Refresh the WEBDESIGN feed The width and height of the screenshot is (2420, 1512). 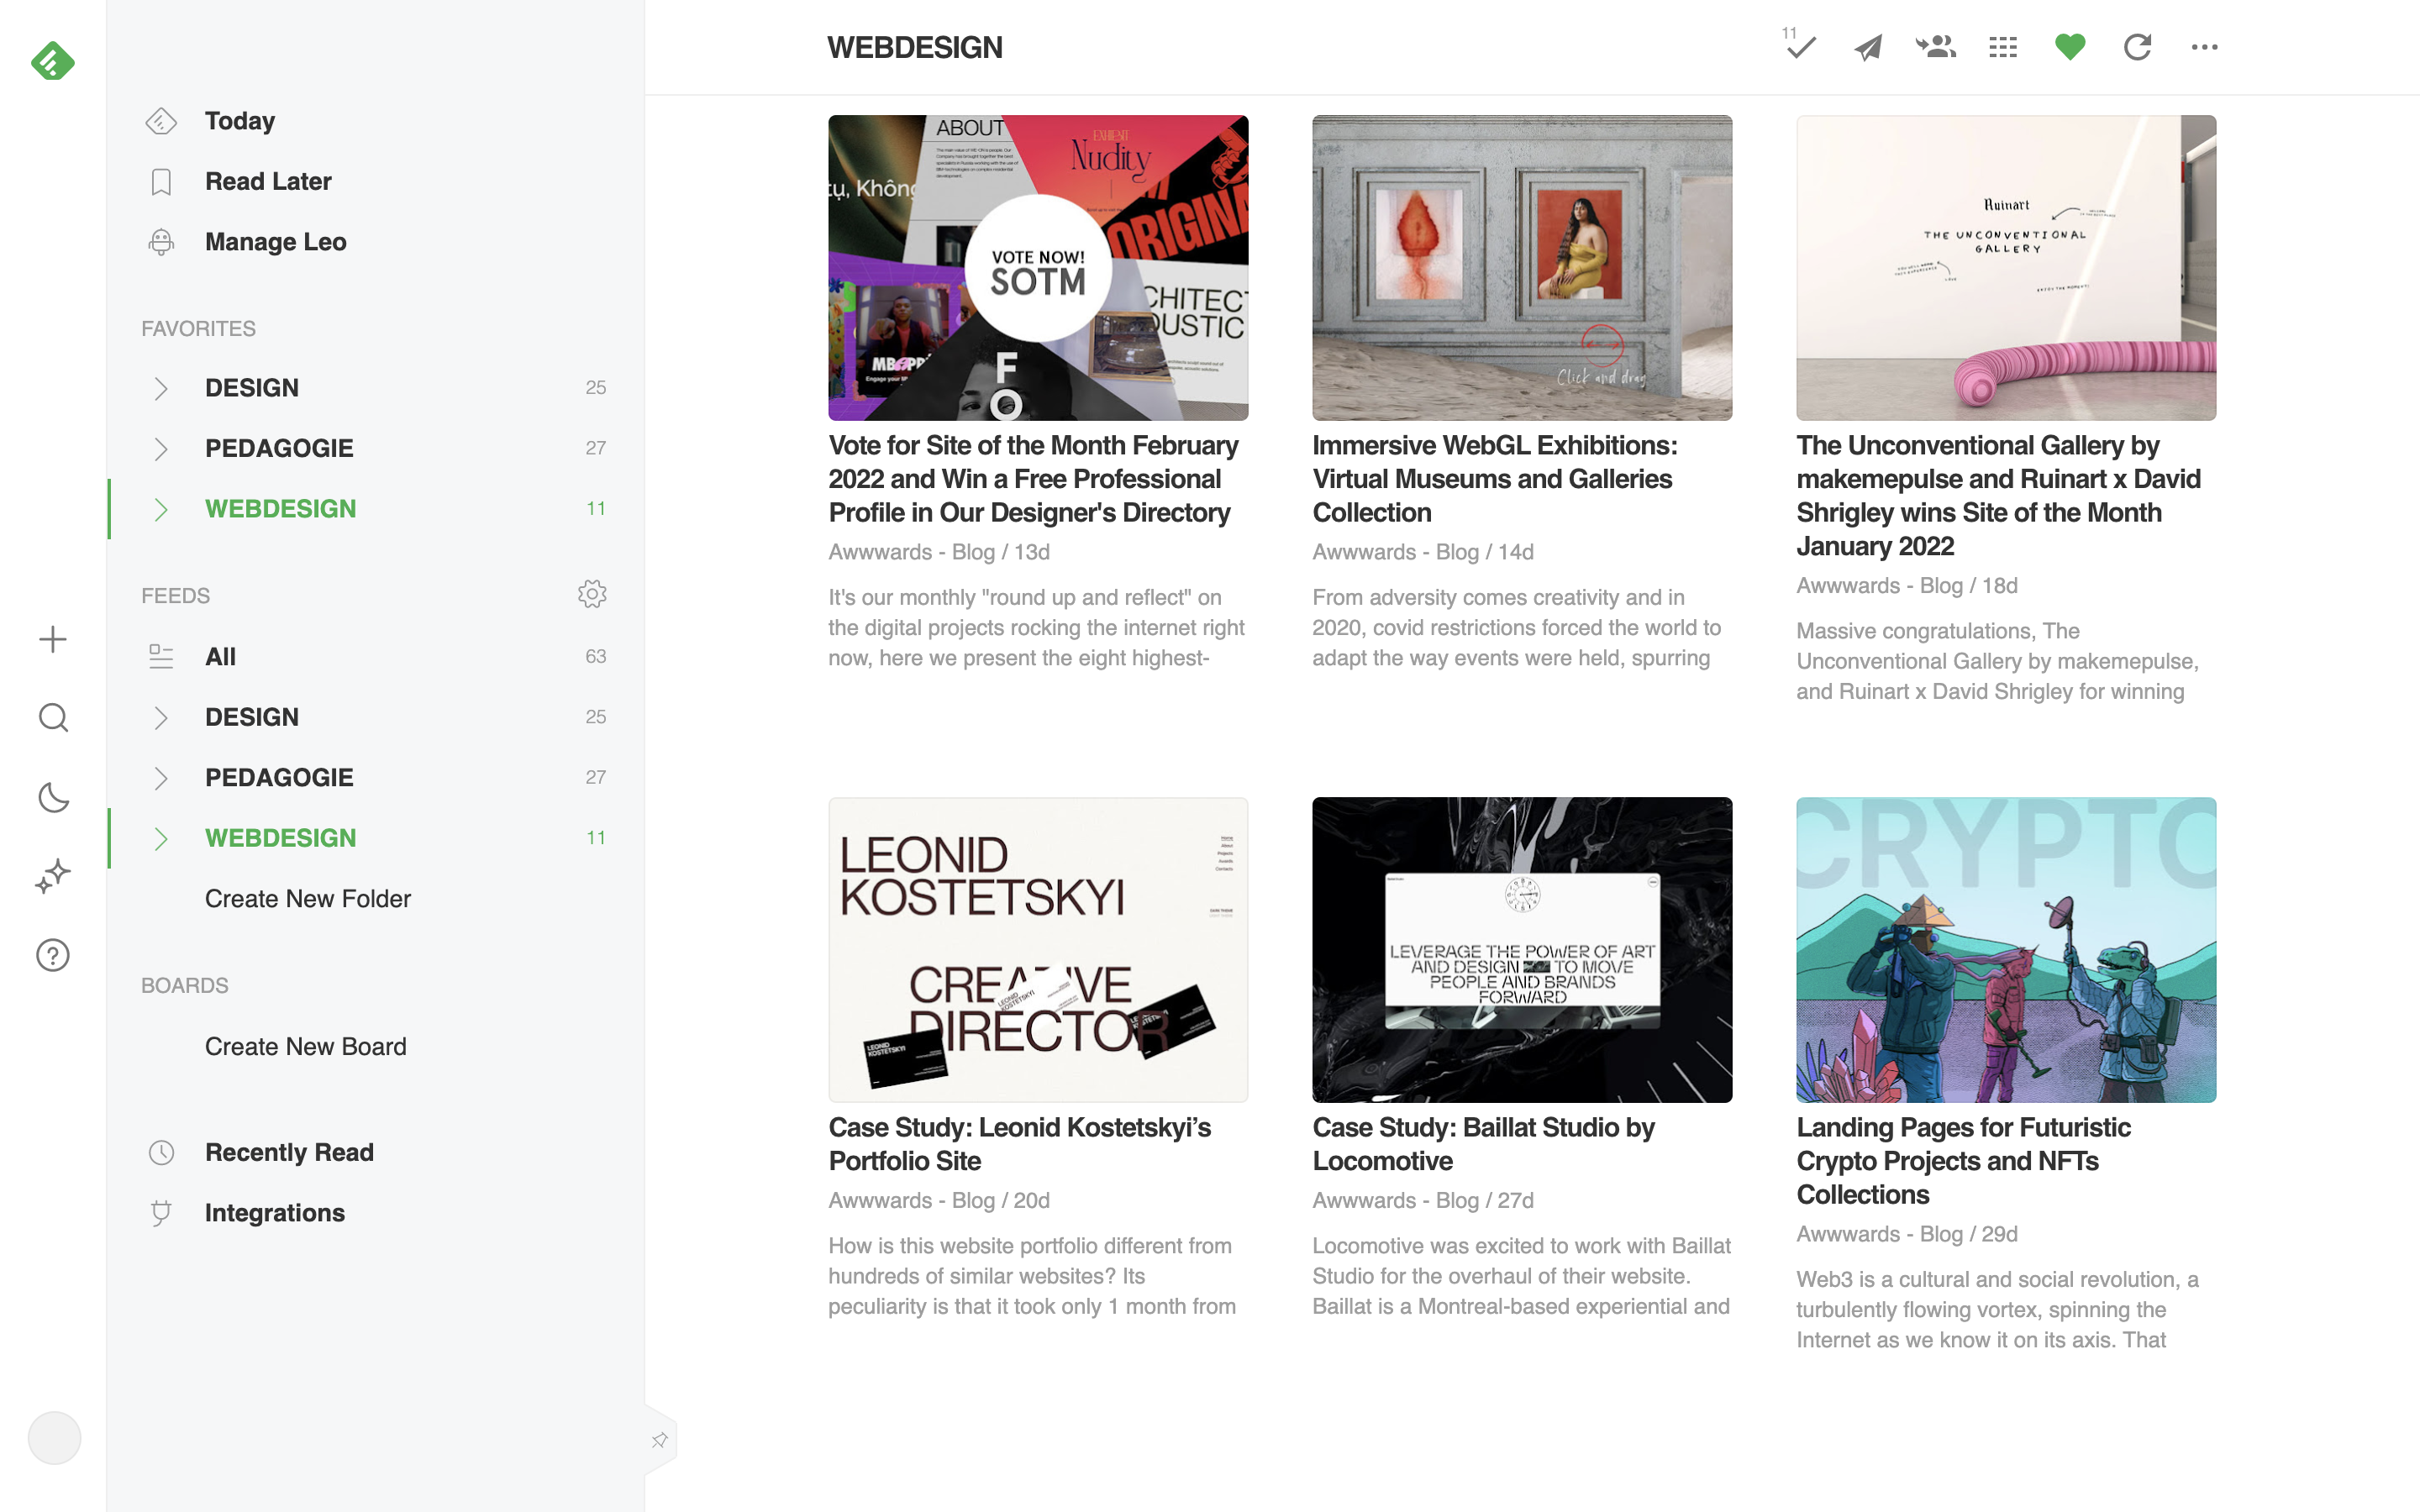click(2137, 47)
